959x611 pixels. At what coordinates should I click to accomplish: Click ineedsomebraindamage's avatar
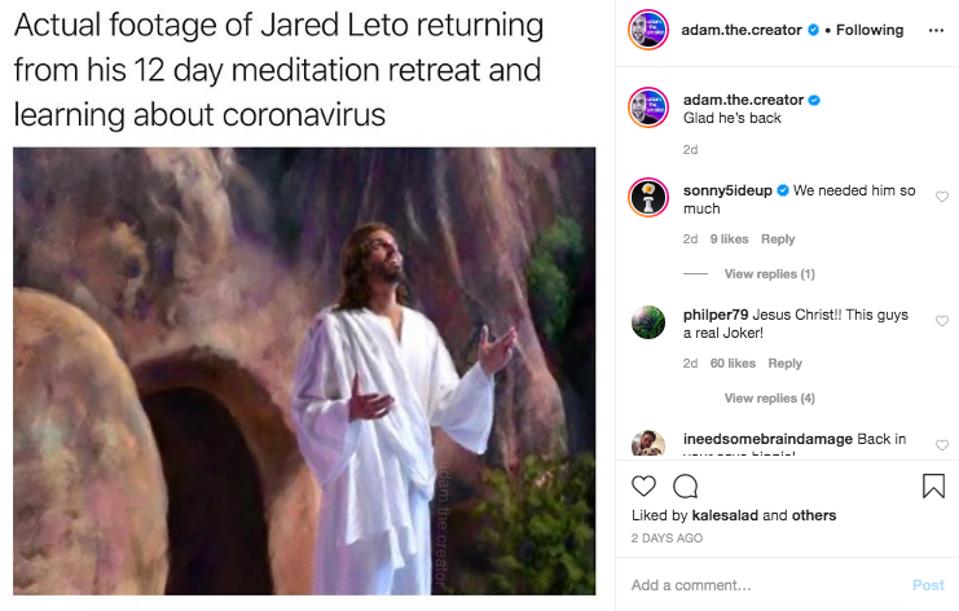click(648, 444)
